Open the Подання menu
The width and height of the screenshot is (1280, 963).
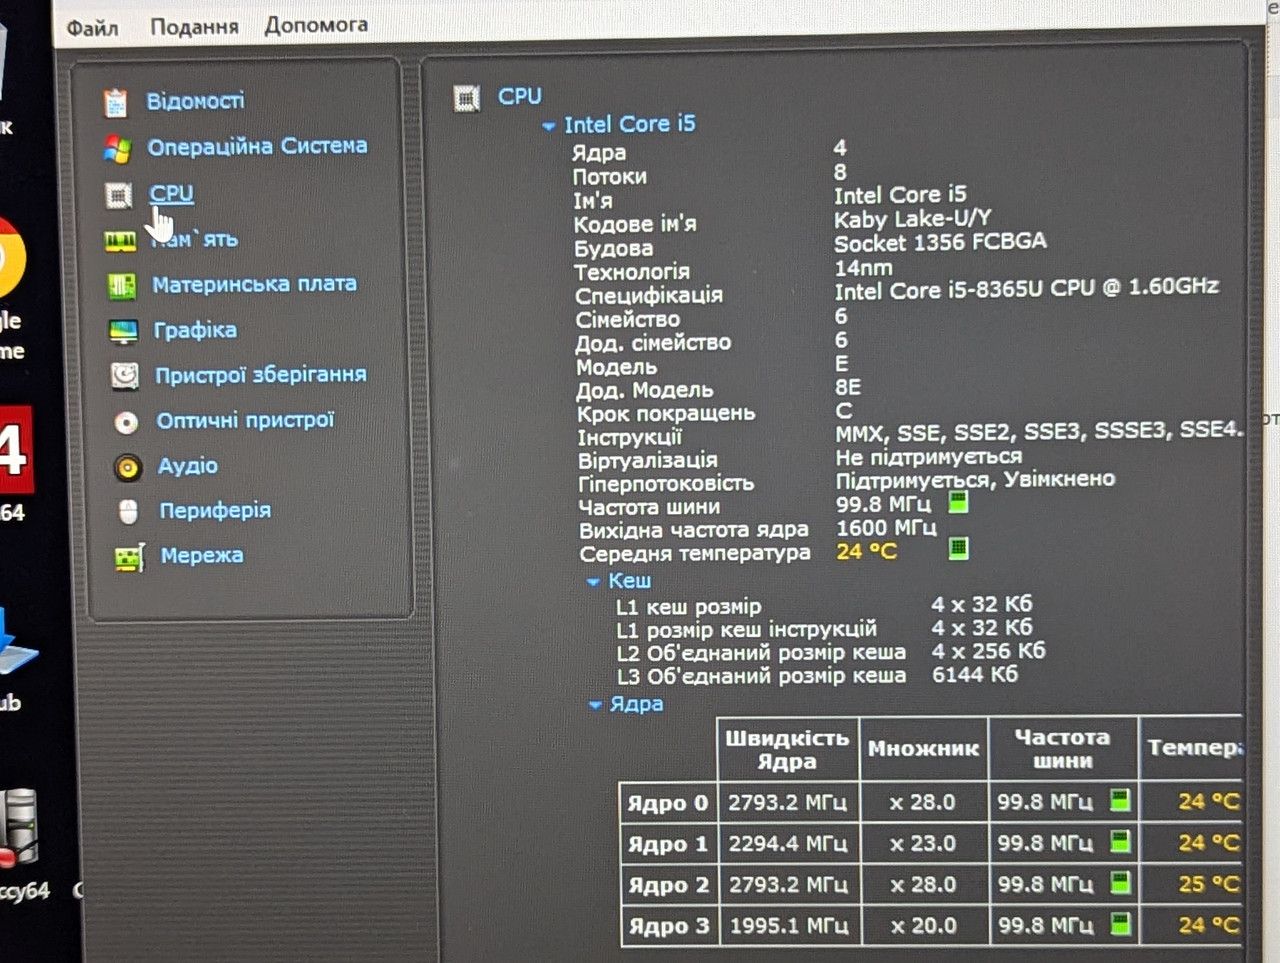click(x=194, y=26)
